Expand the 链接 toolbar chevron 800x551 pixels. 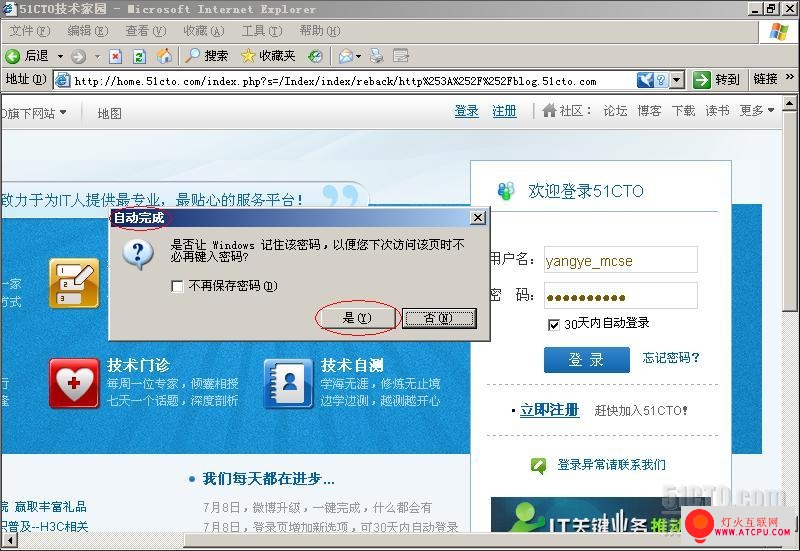(790, 77)
